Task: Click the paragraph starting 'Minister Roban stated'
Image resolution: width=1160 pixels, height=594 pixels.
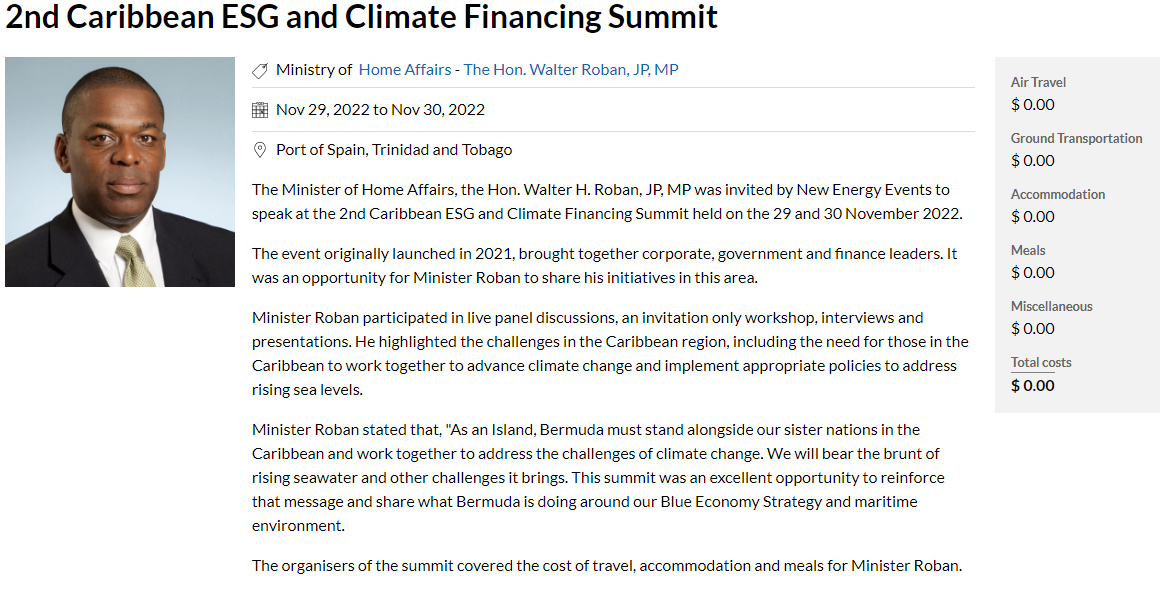Action: point(598,477)
